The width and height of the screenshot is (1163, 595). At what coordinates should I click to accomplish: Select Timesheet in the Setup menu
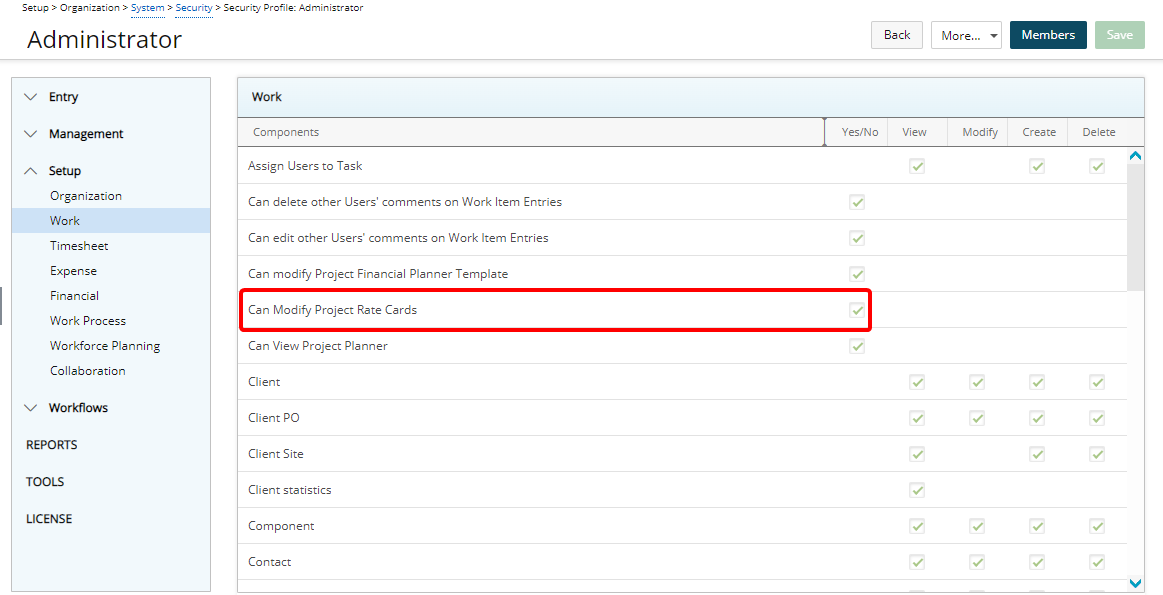[x=79, y=246]
